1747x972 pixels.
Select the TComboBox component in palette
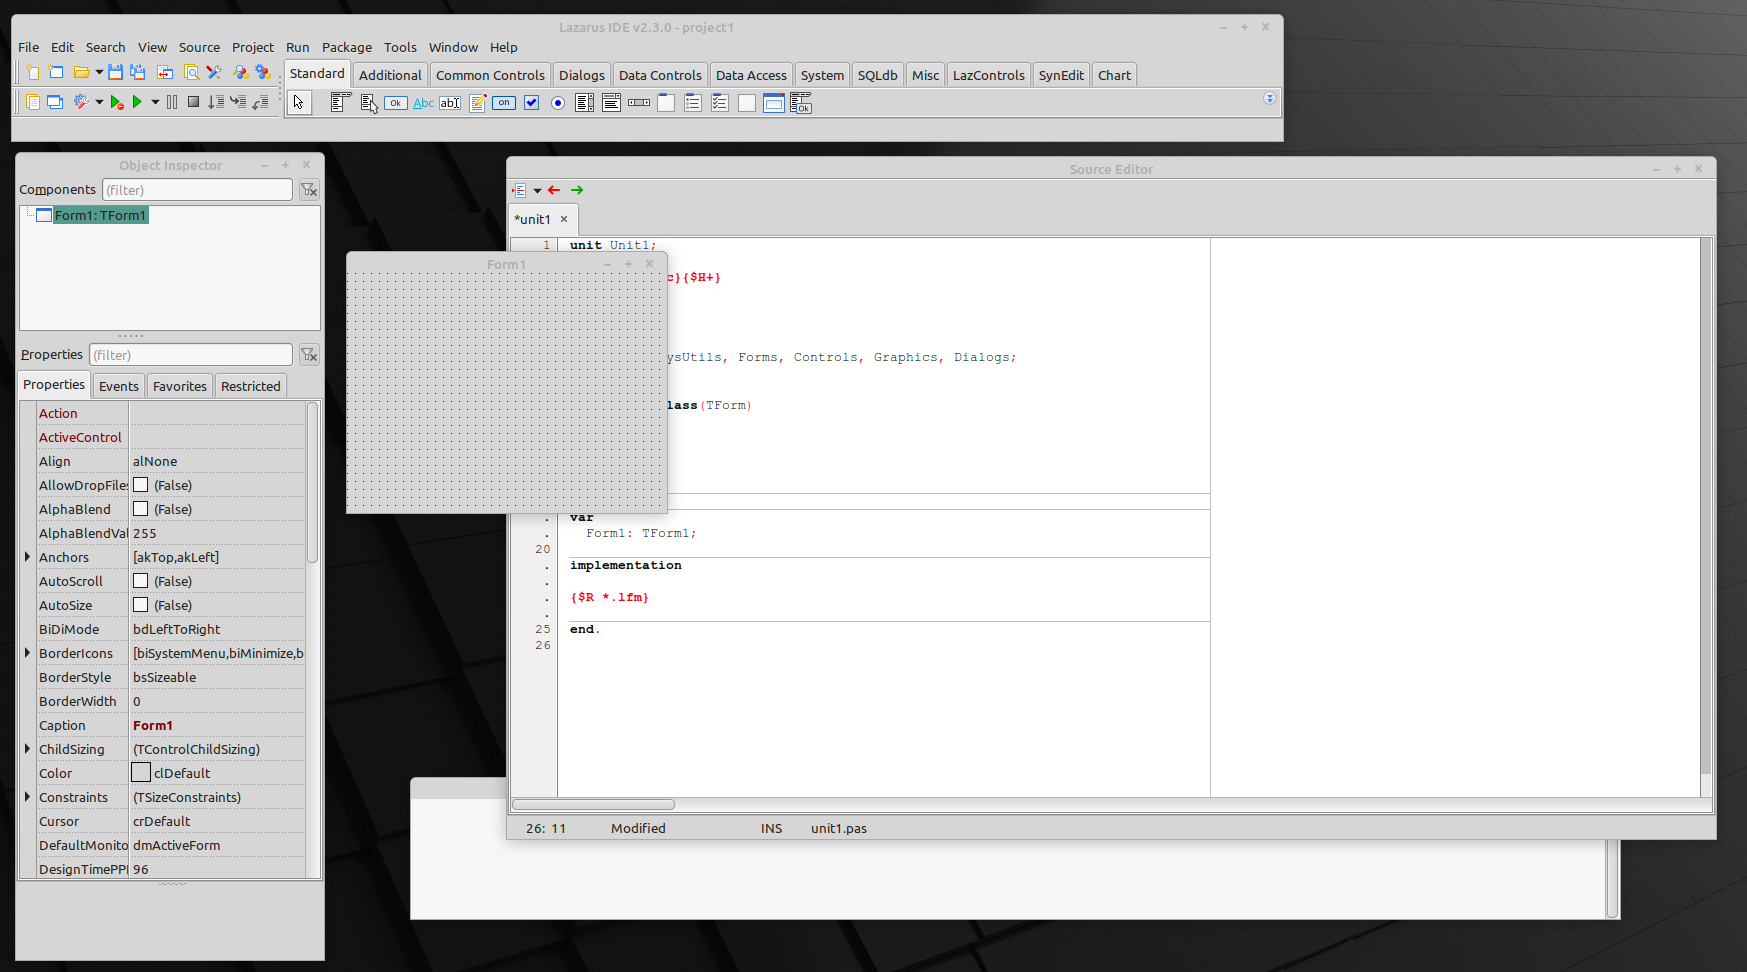click(611, 102)
